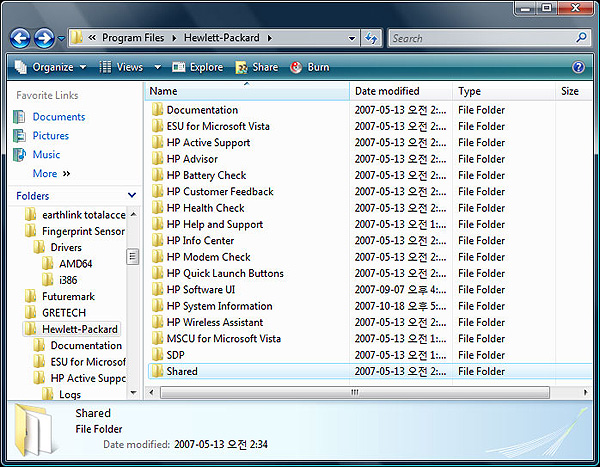Click More favorite links
Screen dimensions: 600x467
pos(51,173)
